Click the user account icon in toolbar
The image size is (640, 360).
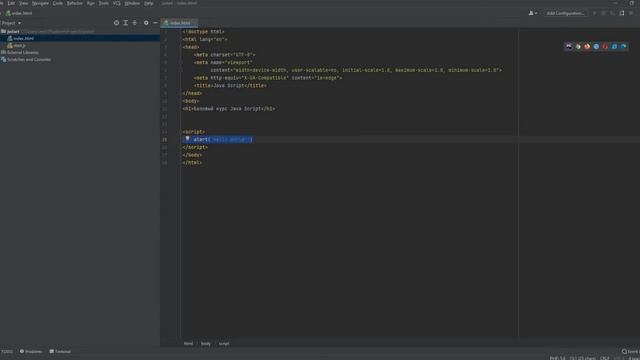(532, 13)
